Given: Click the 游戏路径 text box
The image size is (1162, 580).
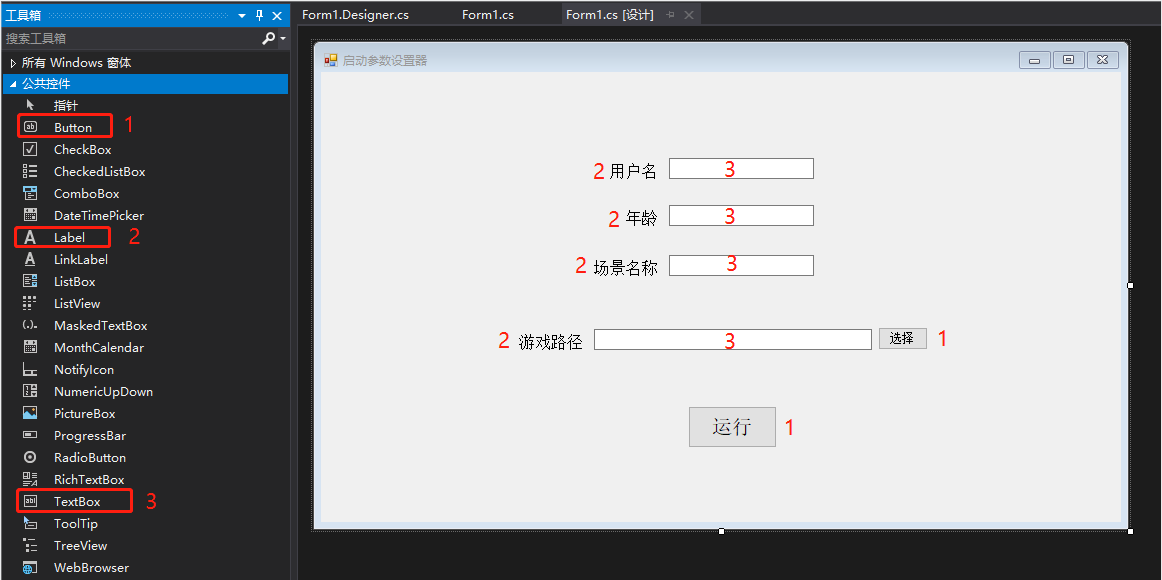Looking at the screenshot, I should click(733, 339).
